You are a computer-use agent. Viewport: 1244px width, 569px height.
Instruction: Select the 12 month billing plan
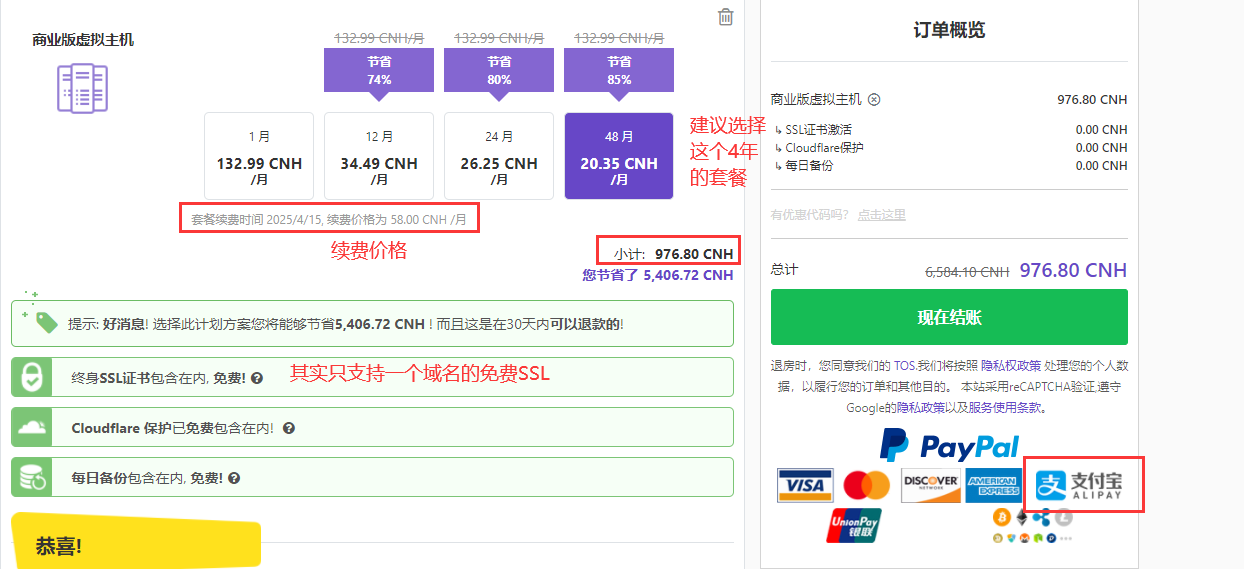[379, 156]
